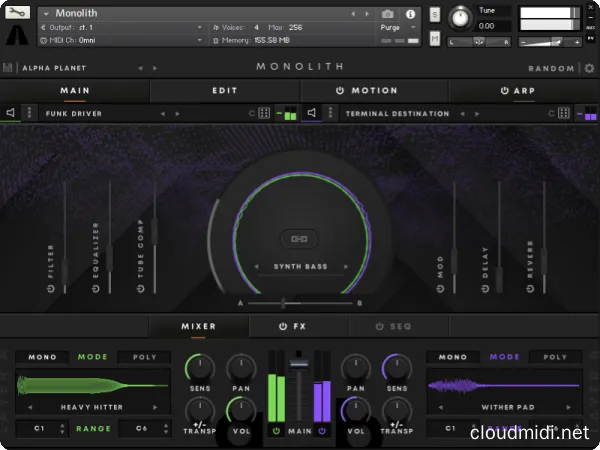Toggle the DELAY power button
The image size is (600, 450).
(485, 289)
